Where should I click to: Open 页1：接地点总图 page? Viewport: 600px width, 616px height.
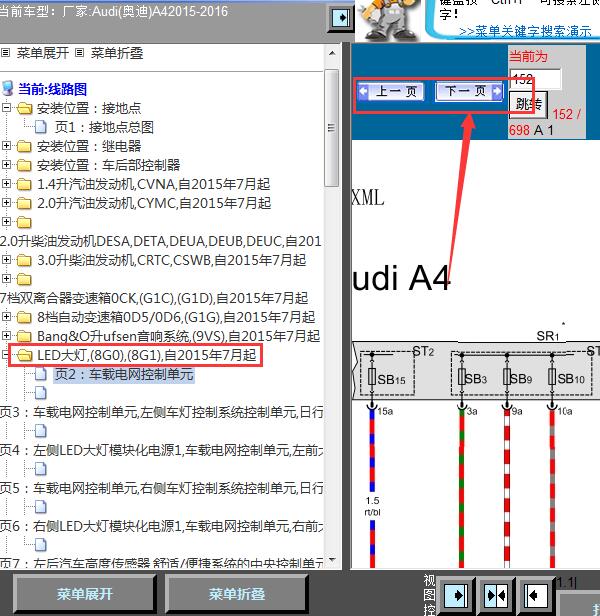(x=104, y=127)
